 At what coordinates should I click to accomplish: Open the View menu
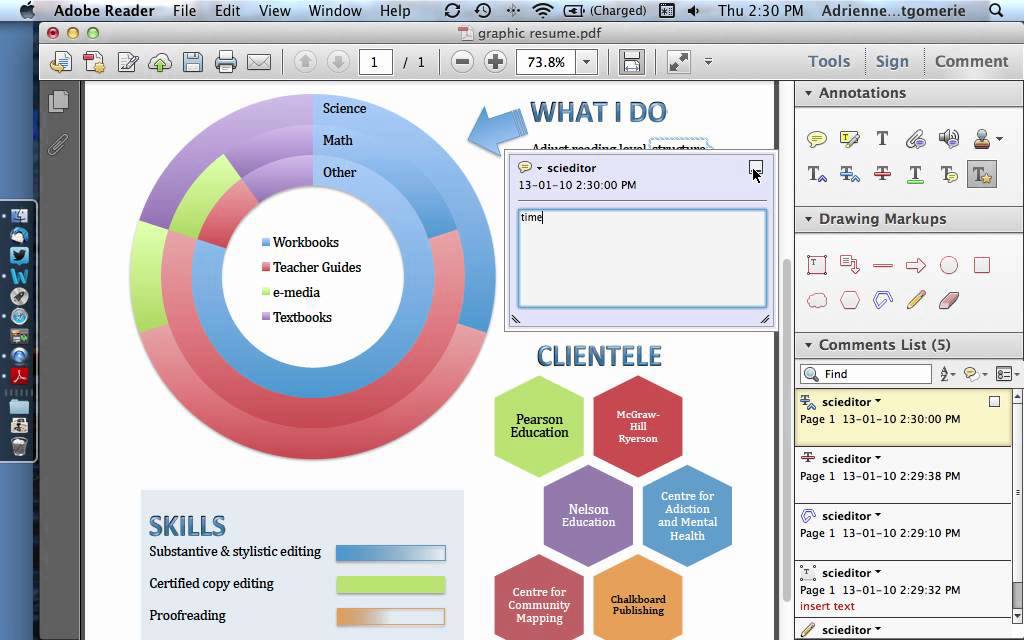tap(274, 10)
